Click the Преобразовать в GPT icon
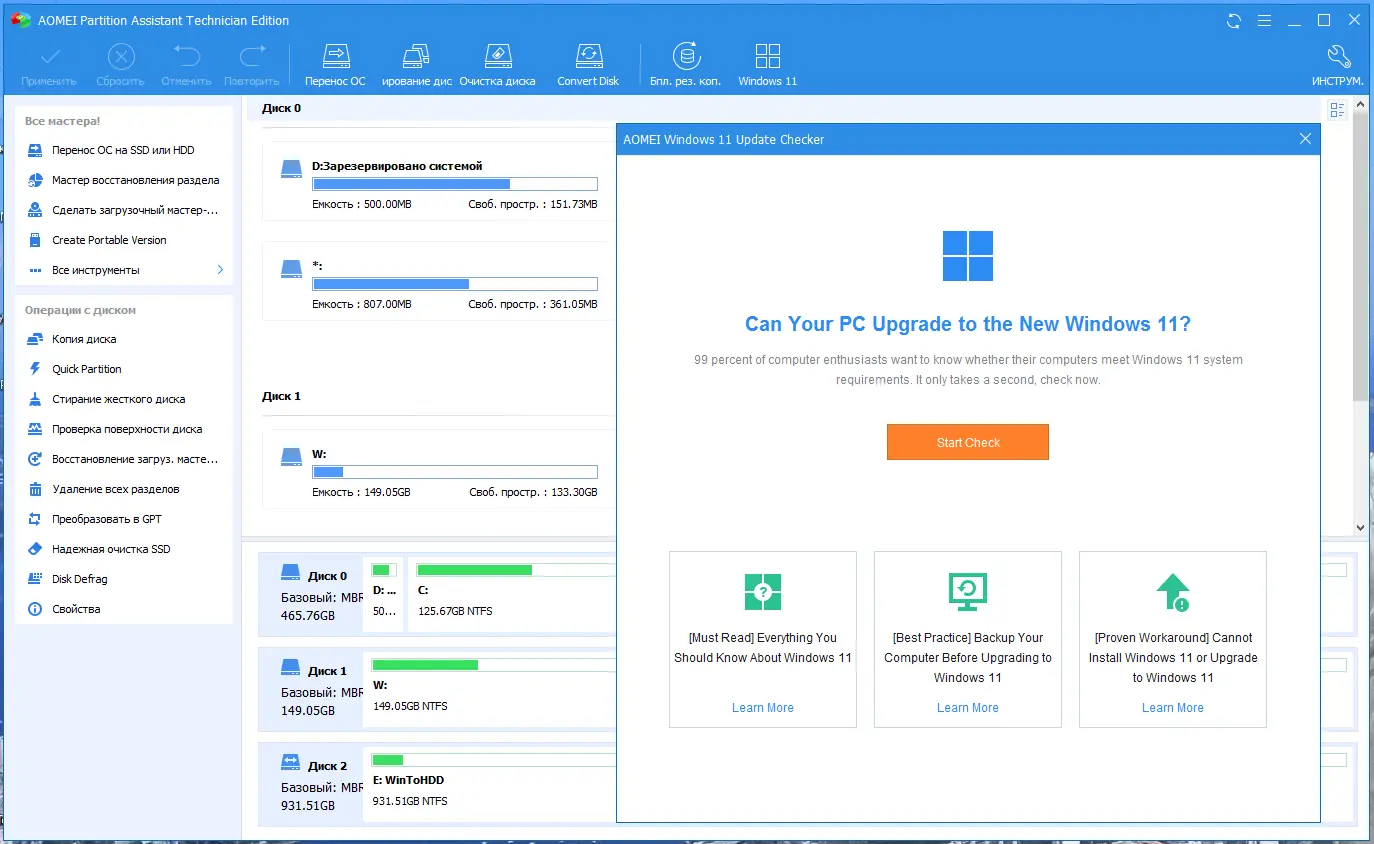 (x=35, y=519)
